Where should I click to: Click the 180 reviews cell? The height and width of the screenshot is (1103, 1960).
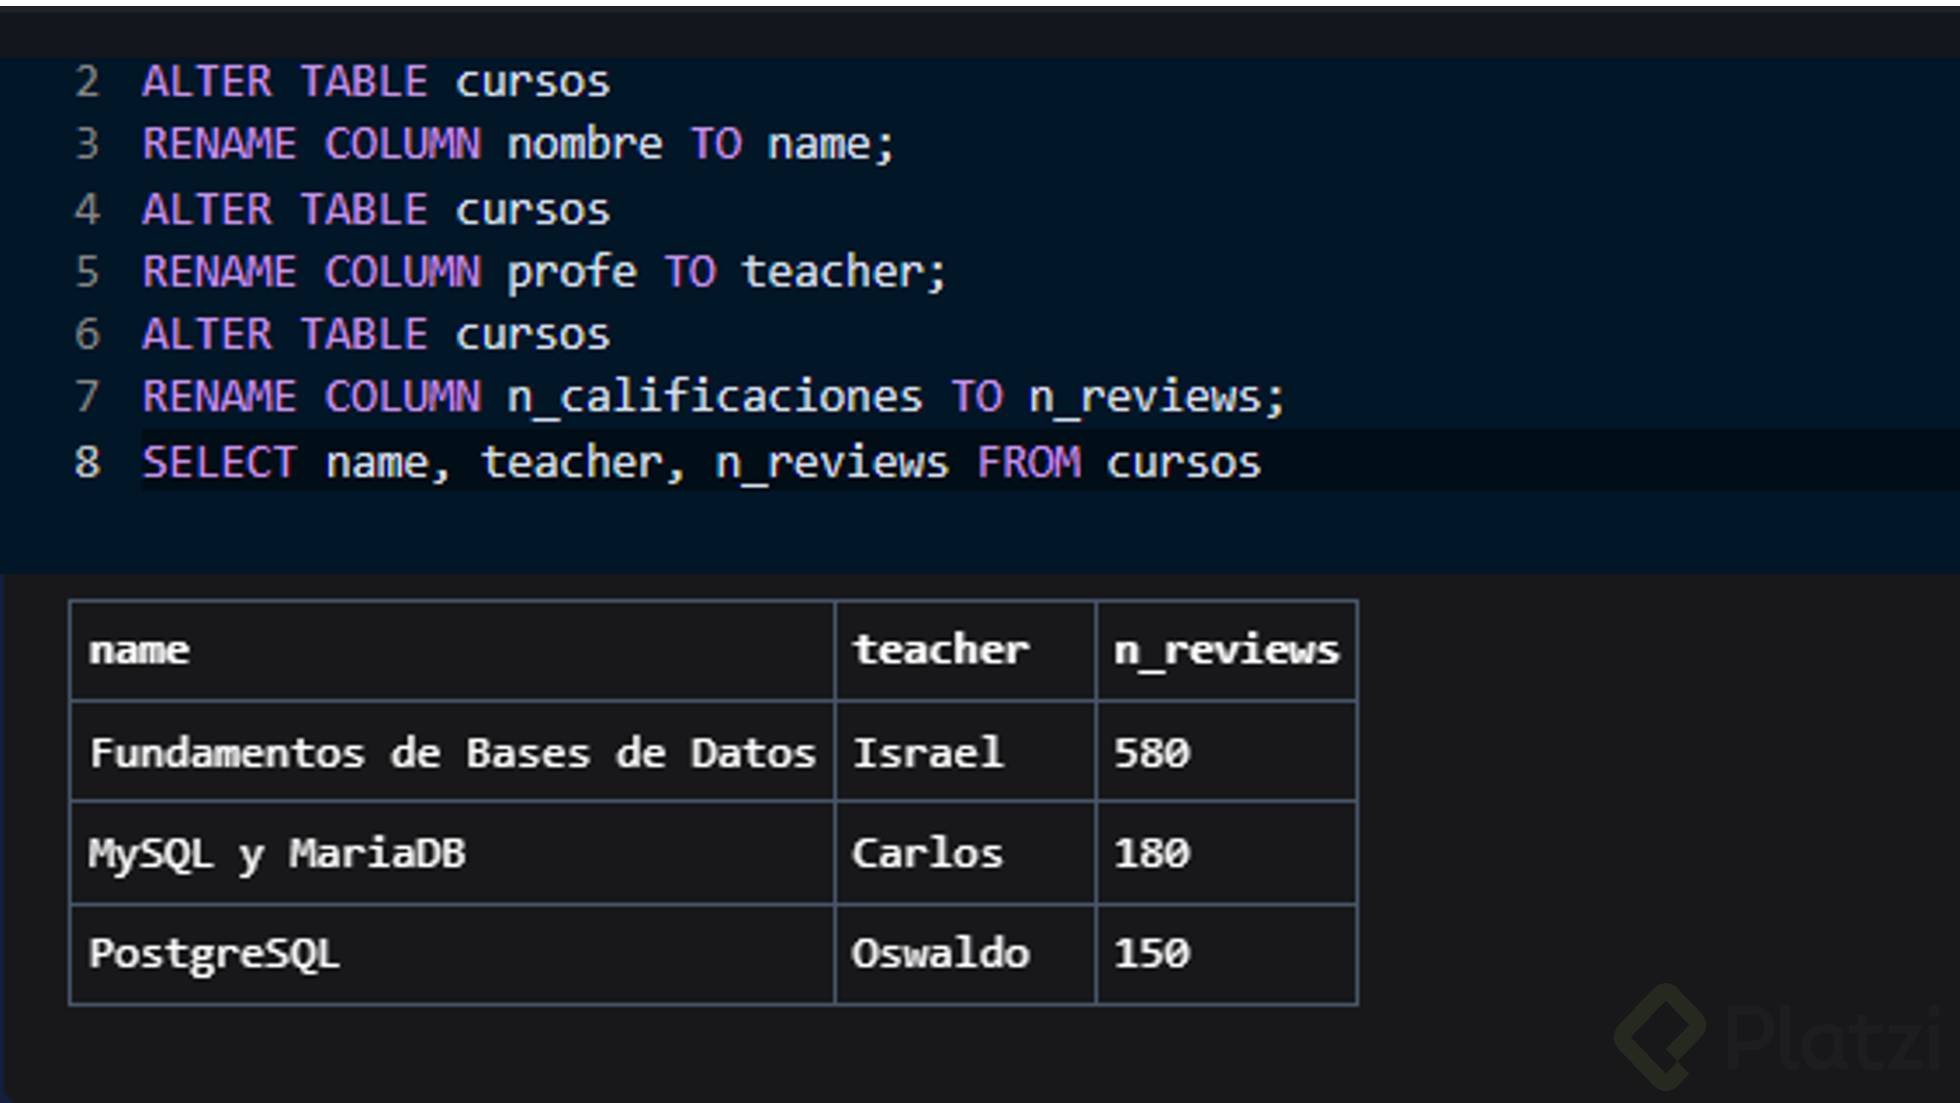(1152, 854)
